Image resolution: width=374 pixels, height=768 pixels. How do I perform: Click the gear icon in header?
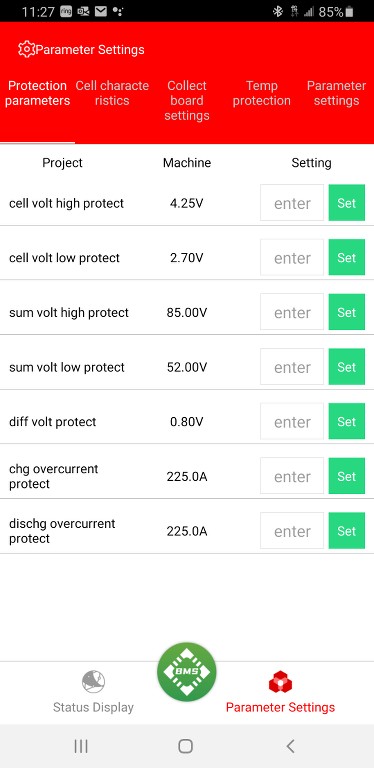pyautogui.click(x=26, y=49)
